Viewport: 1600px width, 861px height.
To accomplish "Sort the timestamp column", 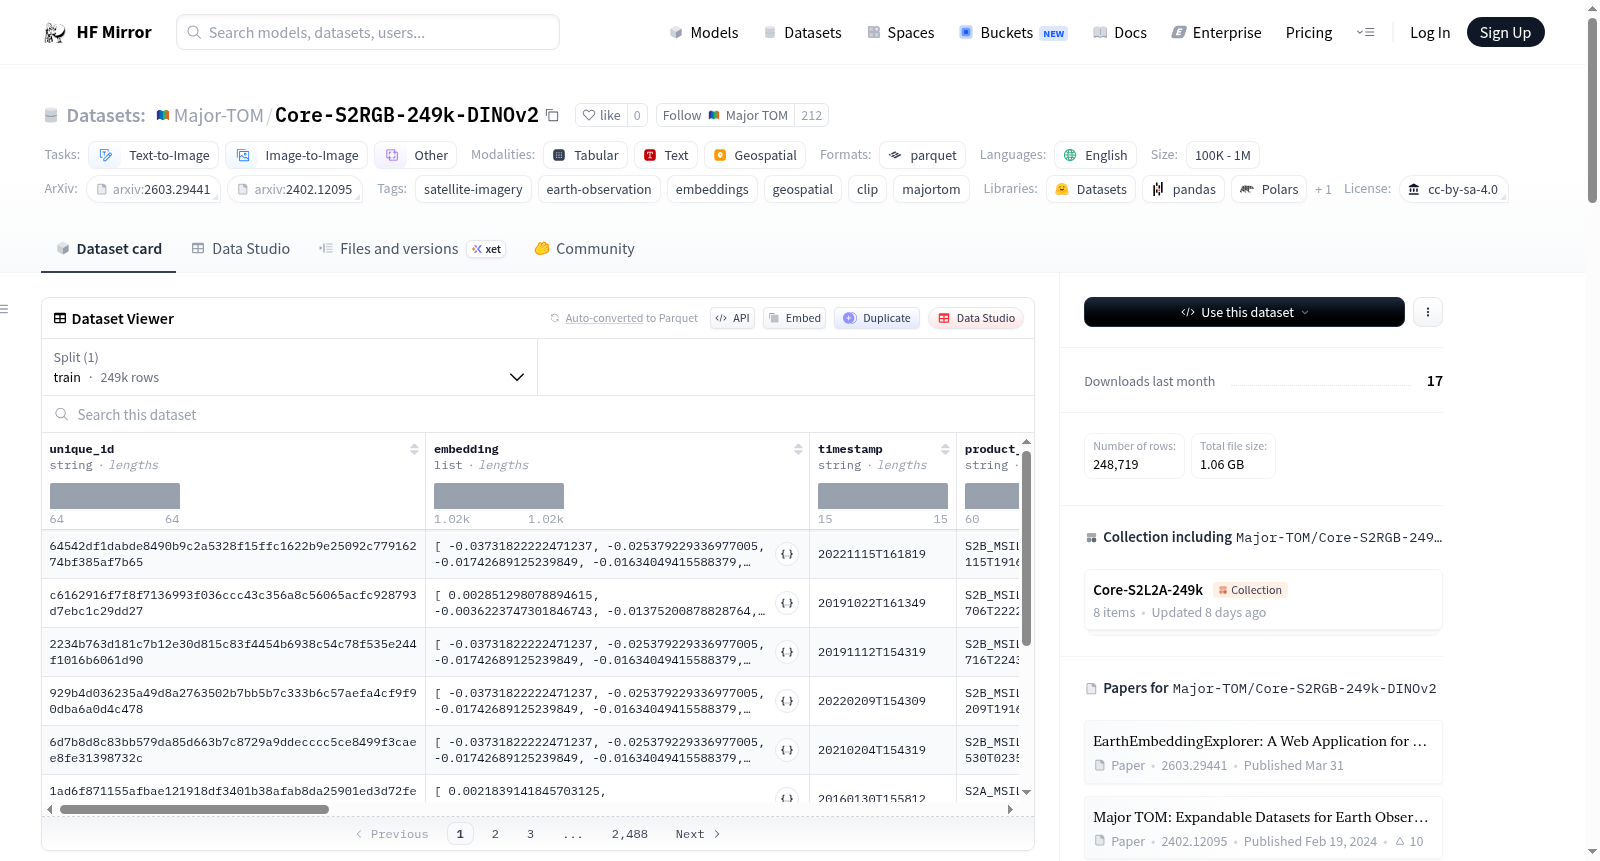I will pyautogui.click(x=945, y=449).
